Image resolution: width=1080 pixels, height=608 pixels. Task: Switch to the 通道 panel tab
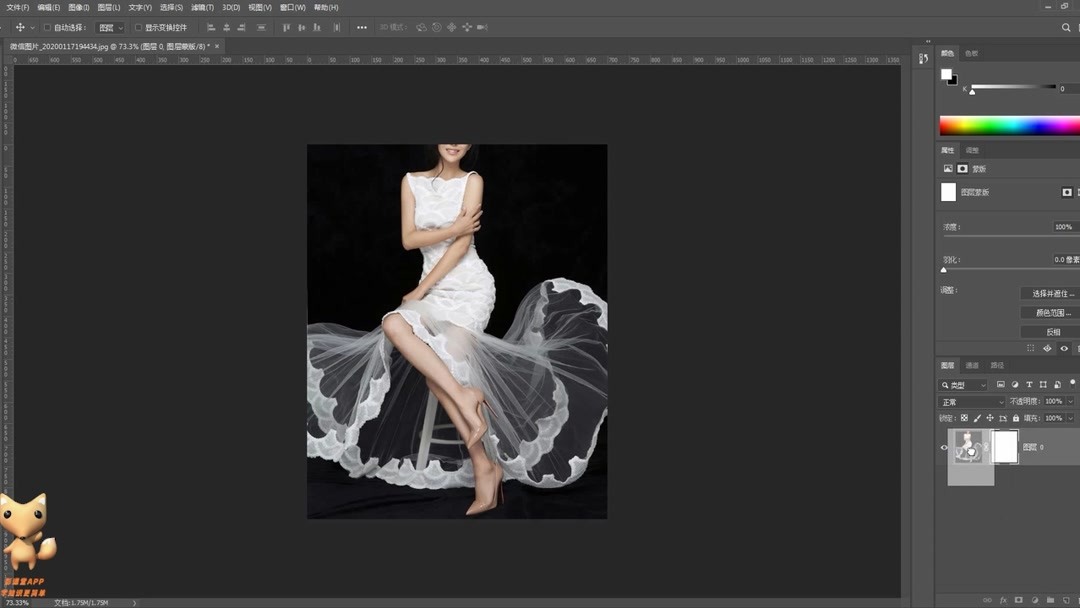pyautogui.click(x=972, y=366)
